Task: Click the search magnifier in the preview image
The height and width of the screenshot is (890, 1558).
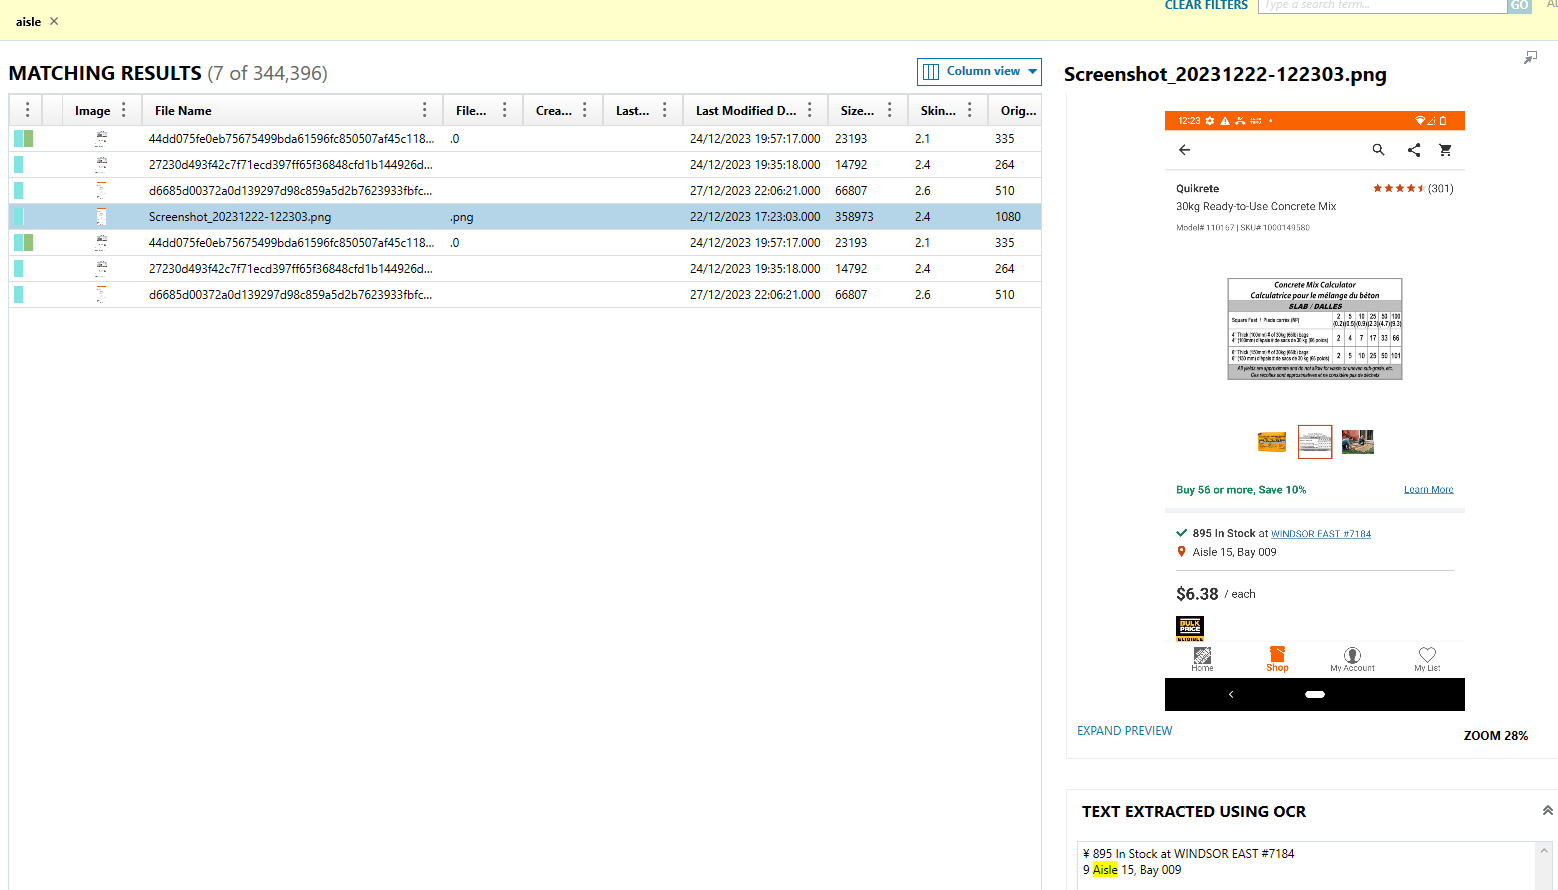Action: point(1378,150)
